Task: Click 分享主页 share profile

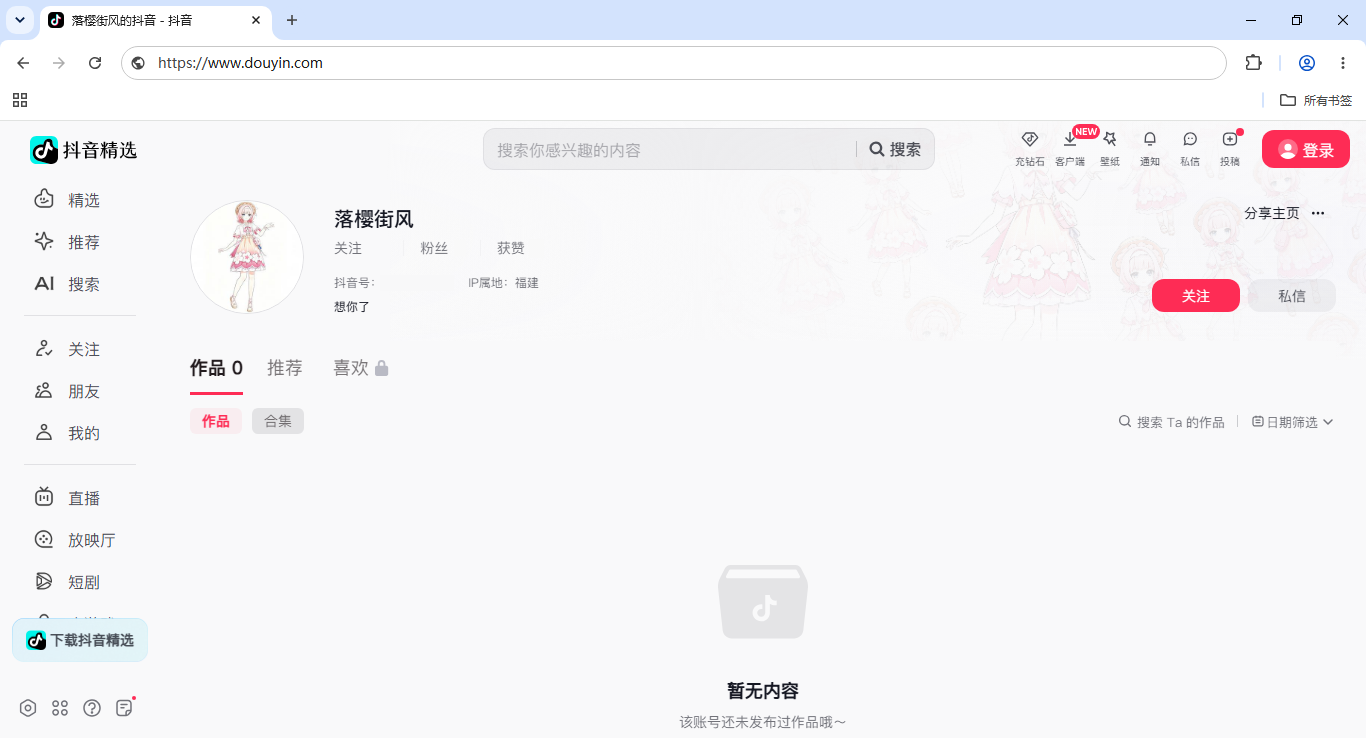Action: pos(1272,213)
